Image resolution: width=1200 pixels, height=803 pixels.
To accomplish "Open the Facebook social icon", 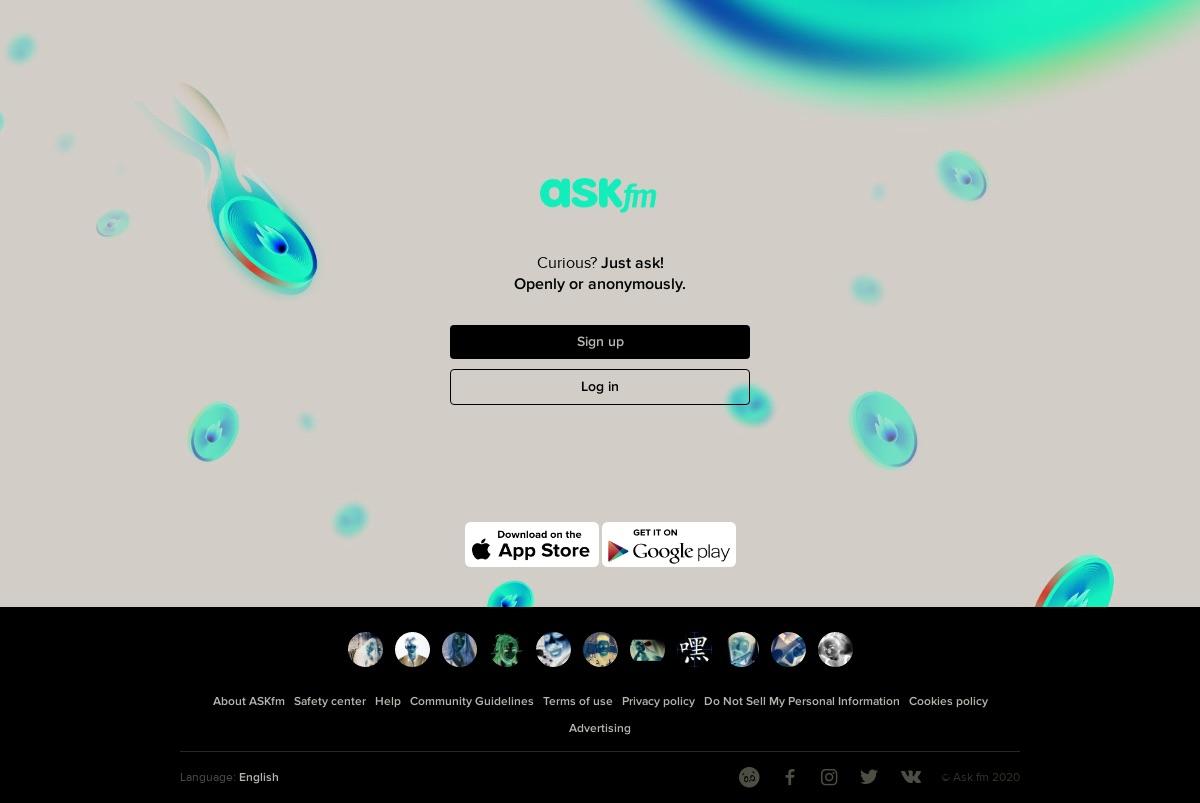I will (789, 777).
